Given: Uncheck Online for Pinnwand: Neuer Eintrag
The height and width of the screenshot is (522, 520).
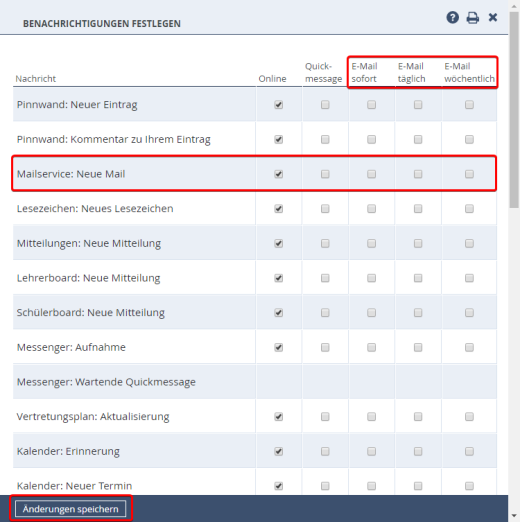Looking at the screenshot, I should point(279,105).
